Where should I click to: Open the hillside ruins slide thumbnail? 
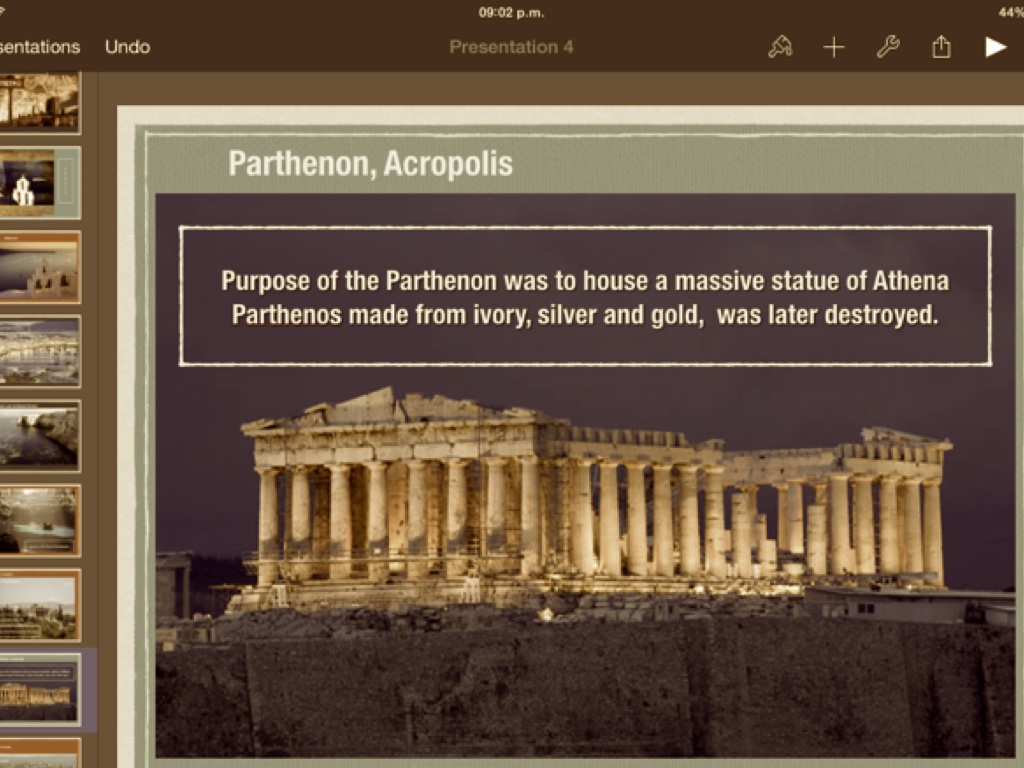coord(39,606)
